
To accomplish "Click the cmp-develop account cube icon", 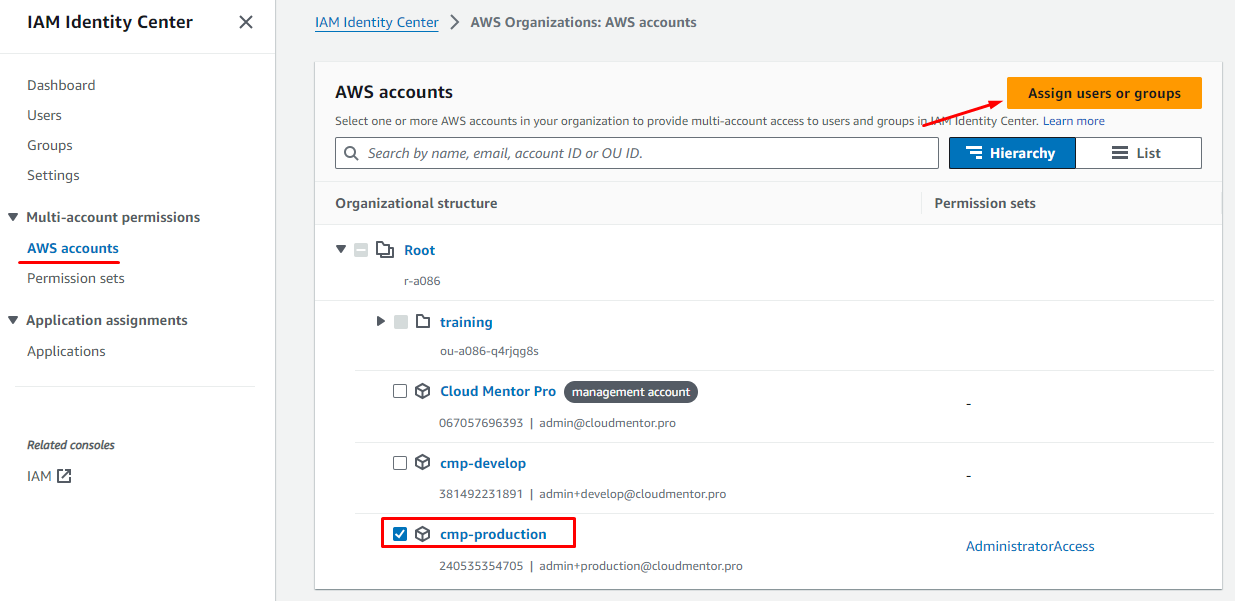I will pos(423,464).
